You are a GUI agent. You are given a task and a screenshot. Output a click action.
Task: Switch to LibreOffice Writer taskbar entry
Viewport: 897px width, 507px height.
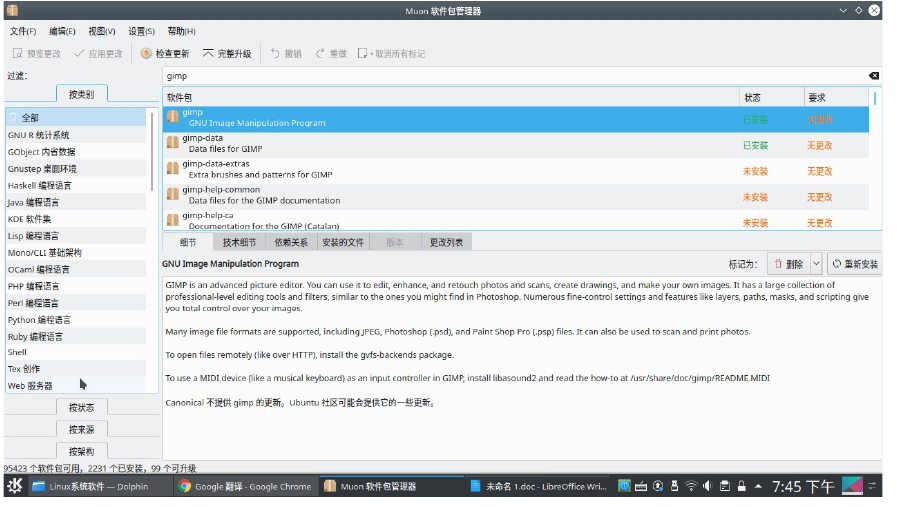[538, 486]
